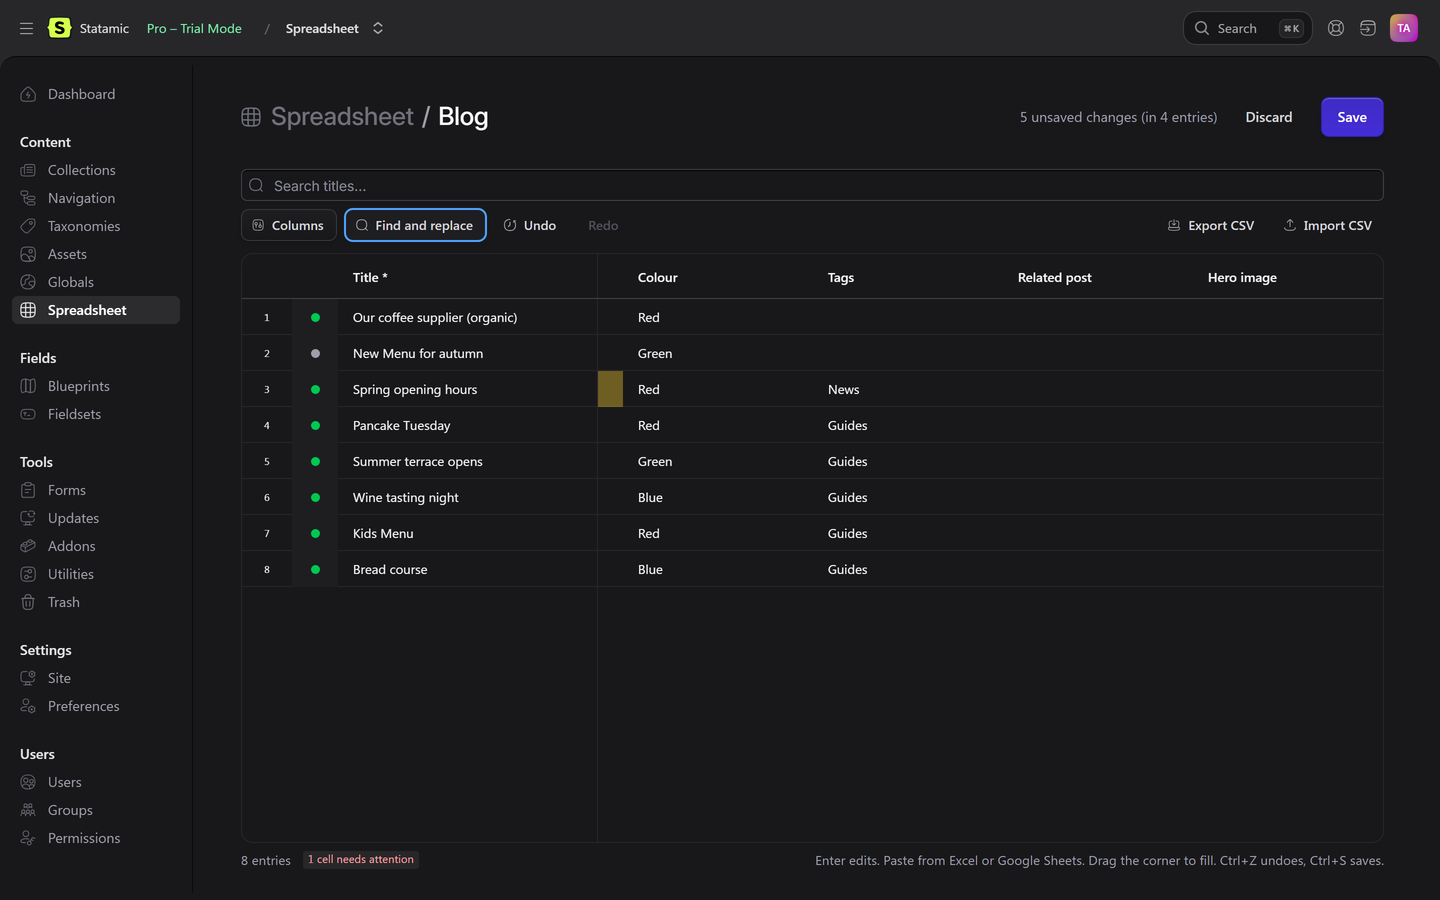Image resolution: width=1440 pixels, height=900 pixels.
Task: Open Globals in sidebar
Action: click(x=96, y=282)
